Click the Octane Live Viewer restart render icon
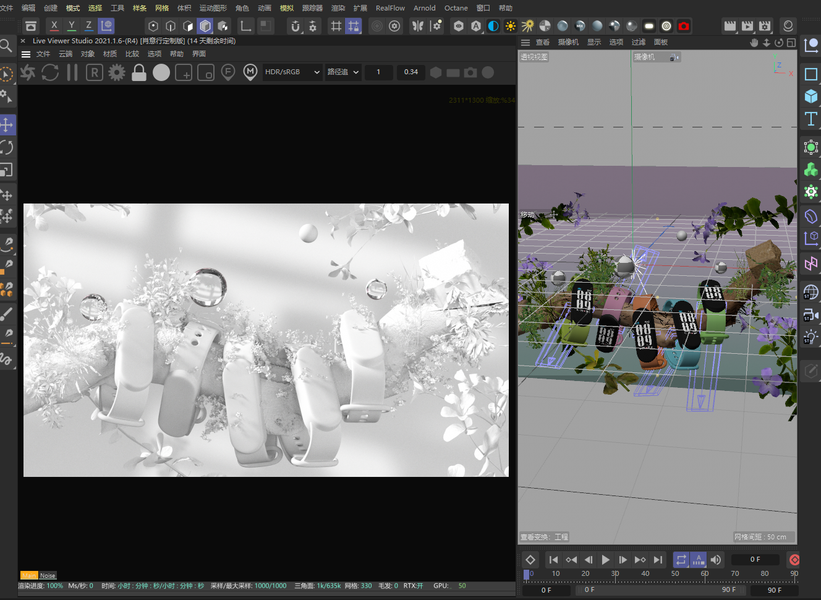 point(28,72)
